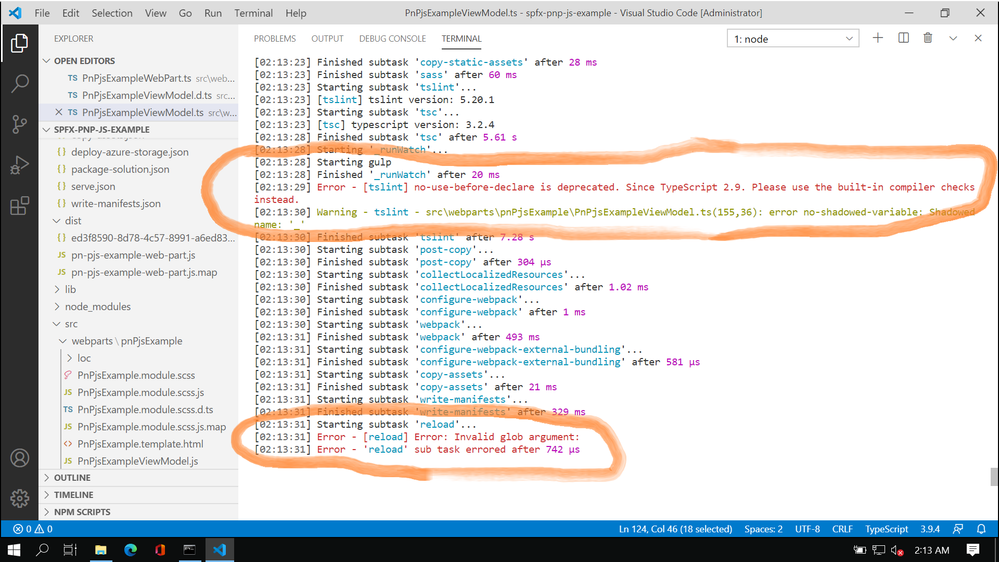Viewport: 999px width, 562px height.
Task: Click cursor position Ln 124, Col 46
Action: point(675,529)
